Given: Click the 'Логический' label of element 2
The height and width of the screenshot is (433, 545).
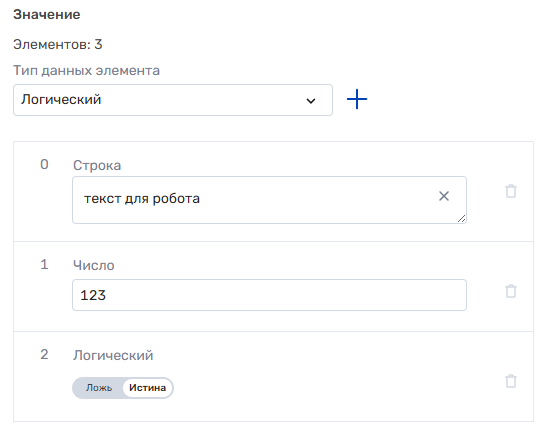Looking at the screenshot, I should click(113, 356).
